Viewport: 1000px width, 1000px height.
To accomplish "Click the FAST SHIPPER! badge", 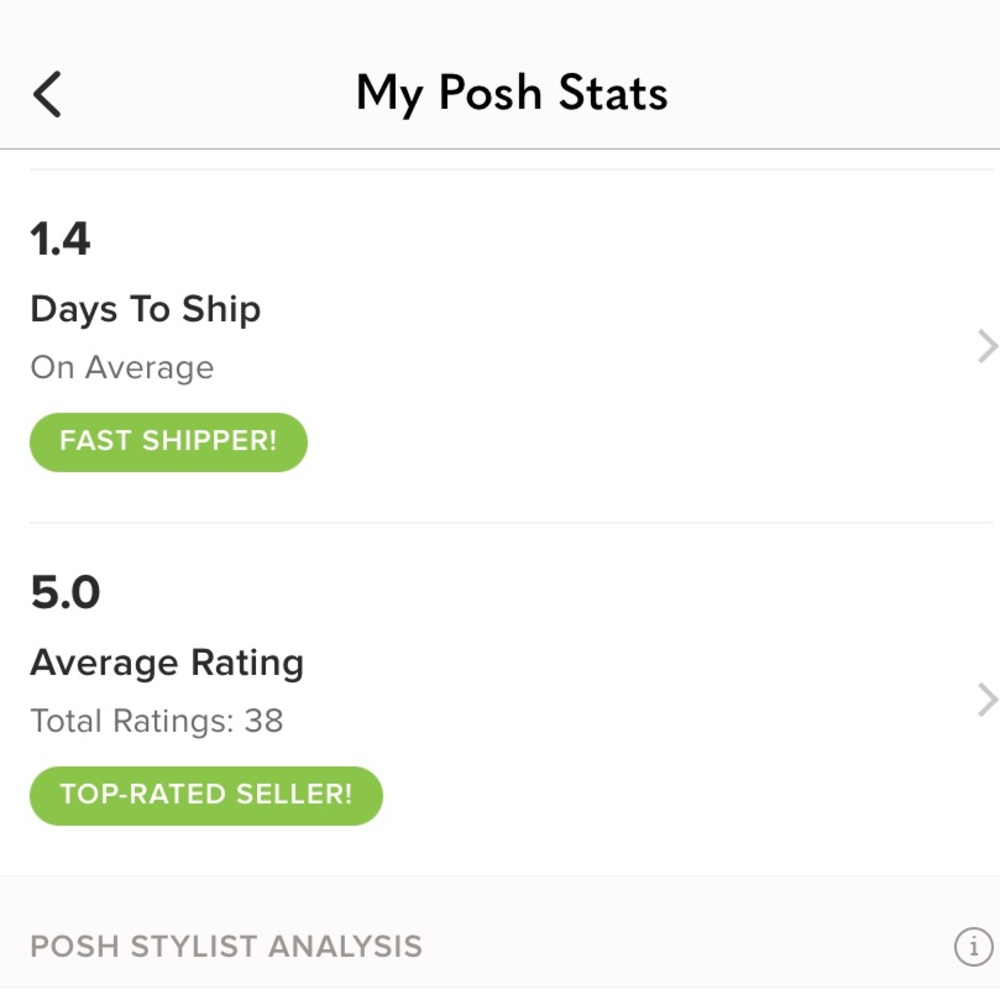I will click(168, 441).
